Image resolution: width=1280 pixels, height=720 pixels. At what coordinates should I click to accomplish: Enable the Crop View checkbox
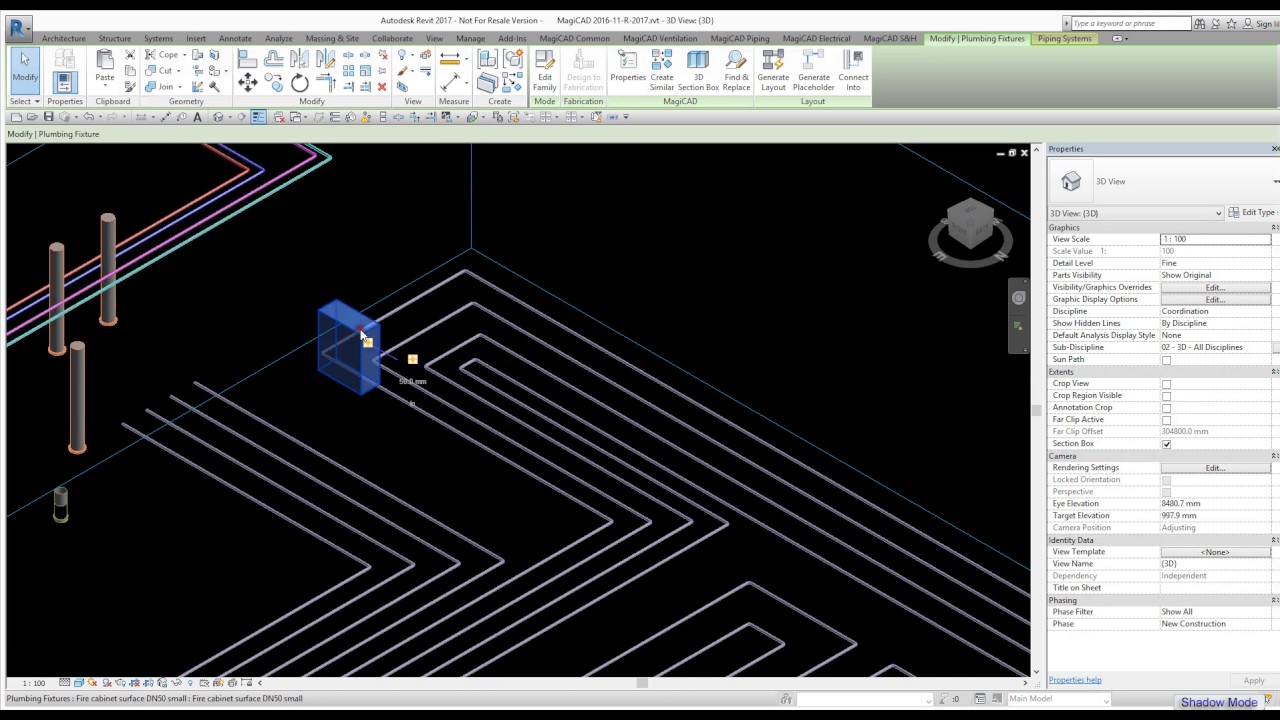1166,384
